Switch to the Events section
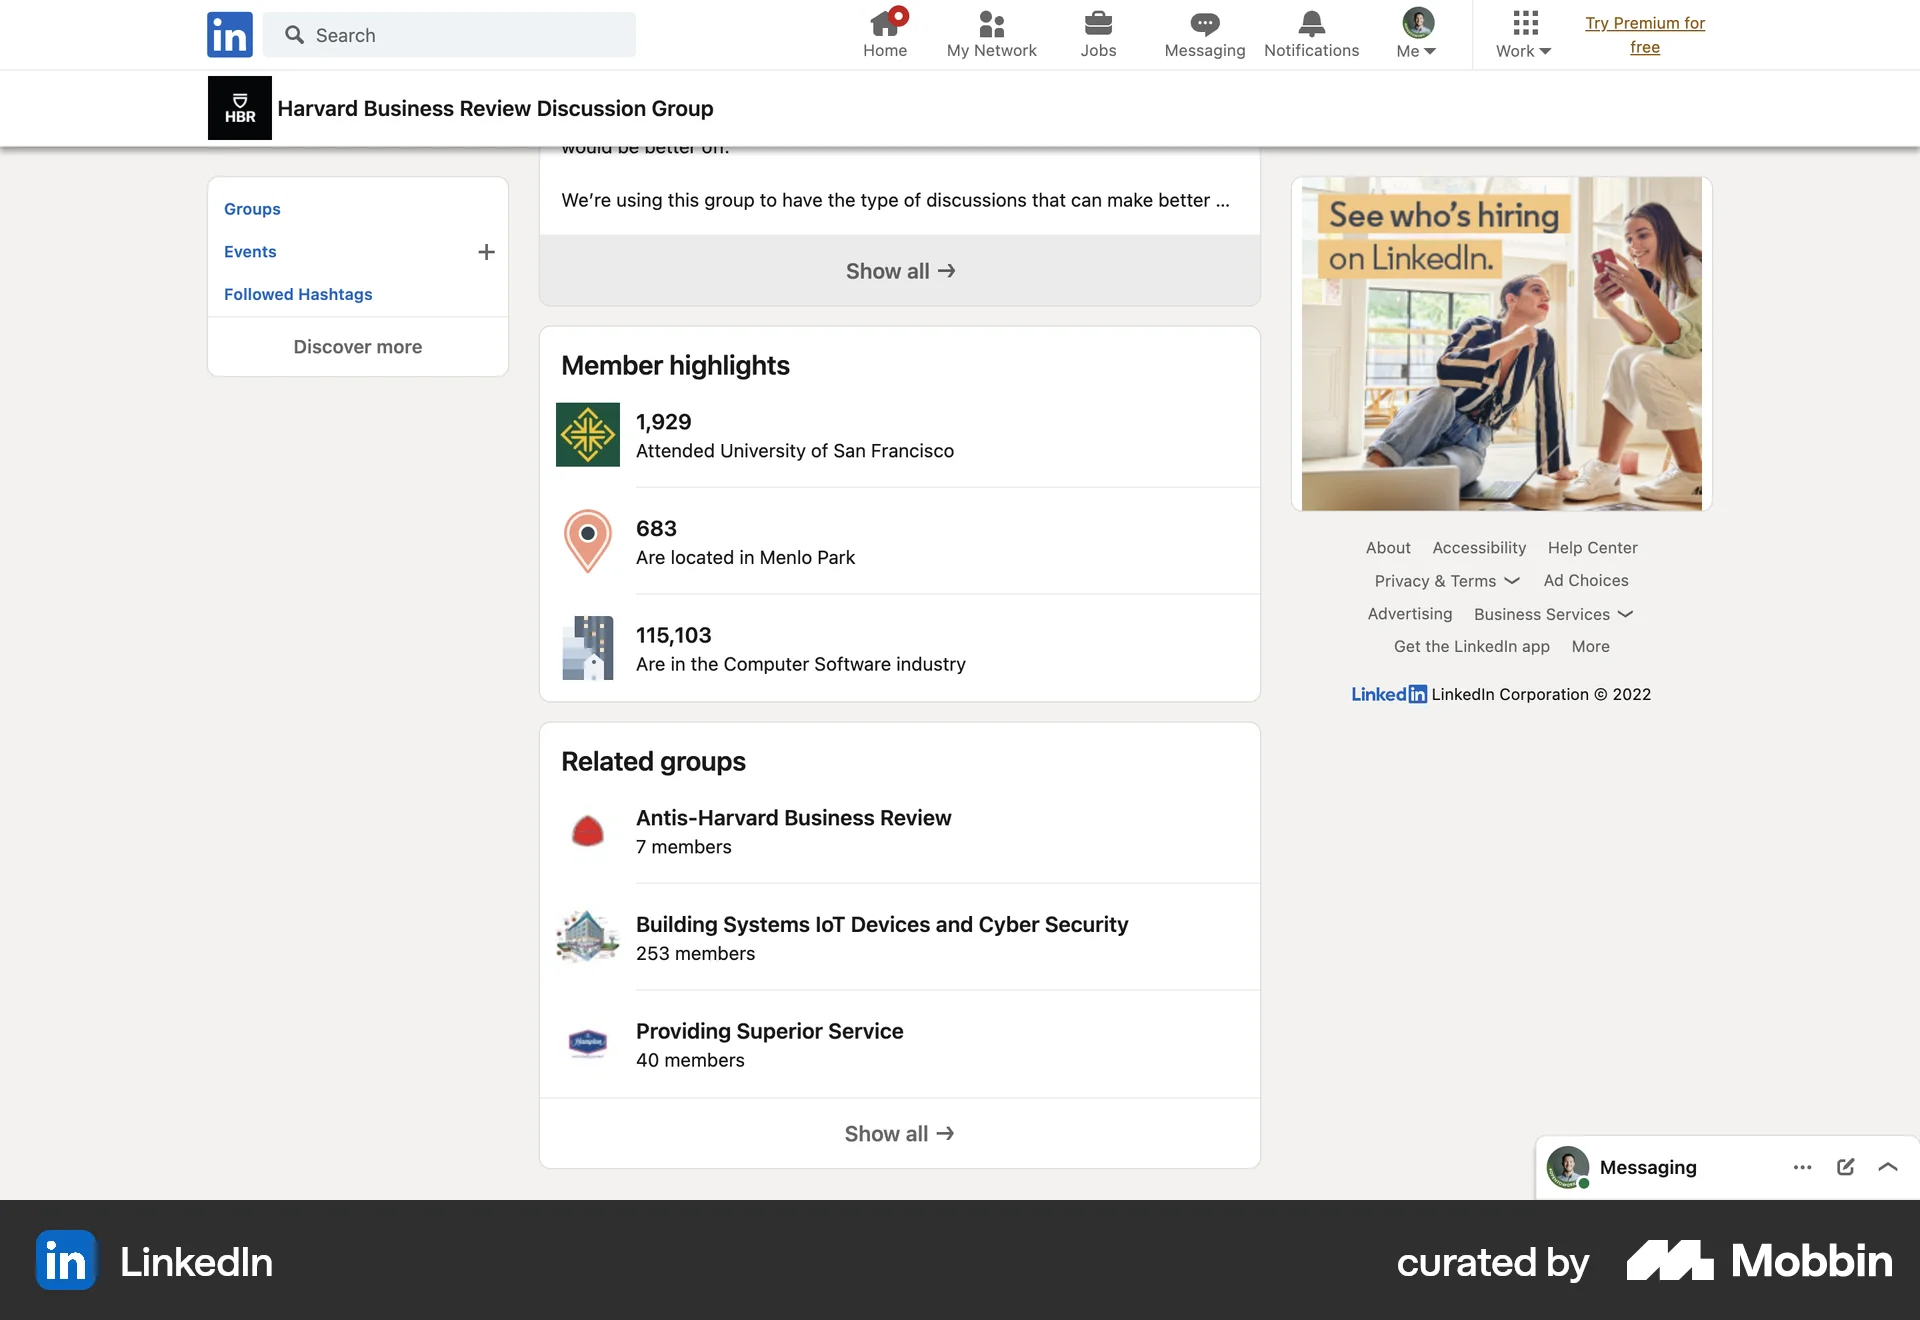Image resolution: width=1920 pixels, height=1320 pixels. click(x=250, y=251)
